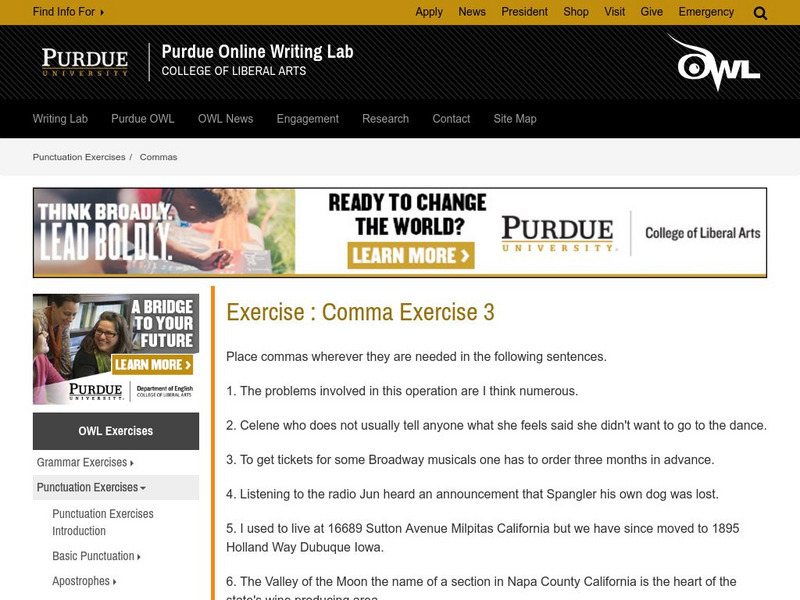The image size is (800, 600).
Task: Open the Contact page
Action: pos(450,118)
